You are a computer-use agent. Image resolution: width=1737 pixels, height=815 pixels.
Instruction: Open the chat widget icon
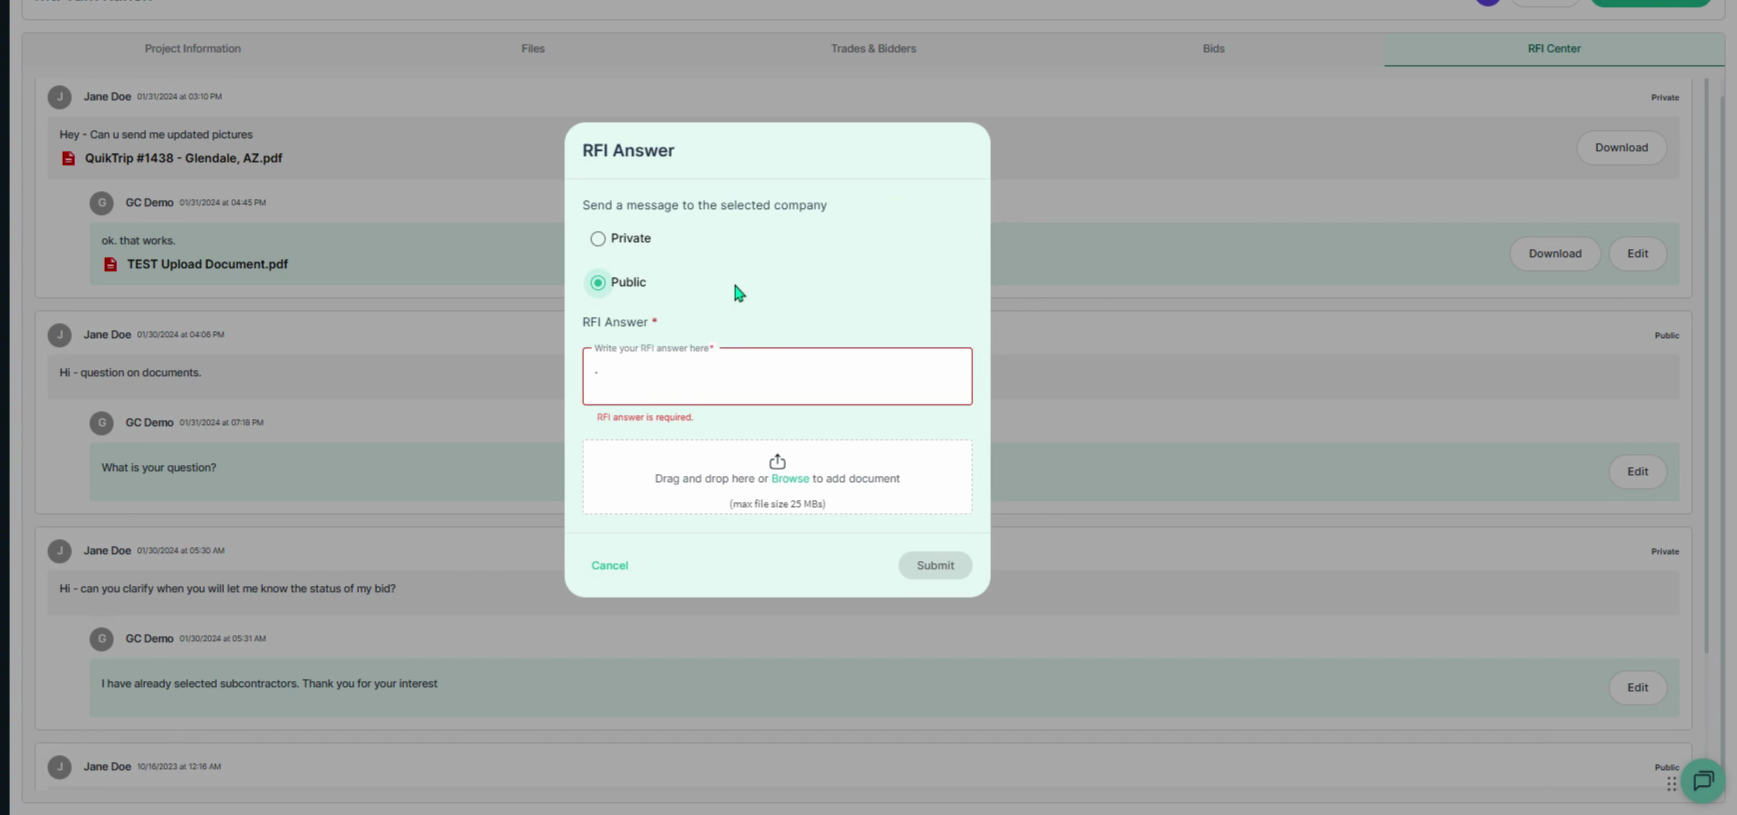(x=1702, y=781)
